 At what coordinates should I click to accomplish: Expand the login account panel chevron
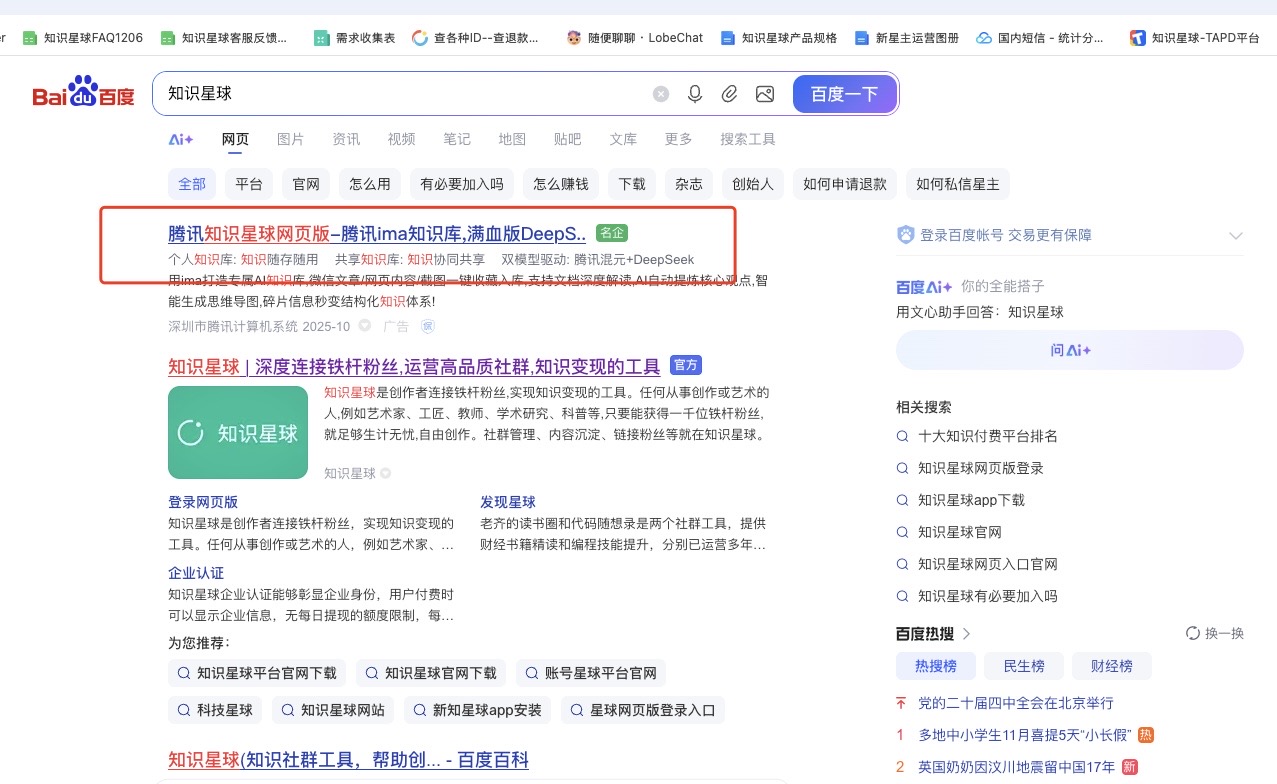click(x=1236, y=236)
